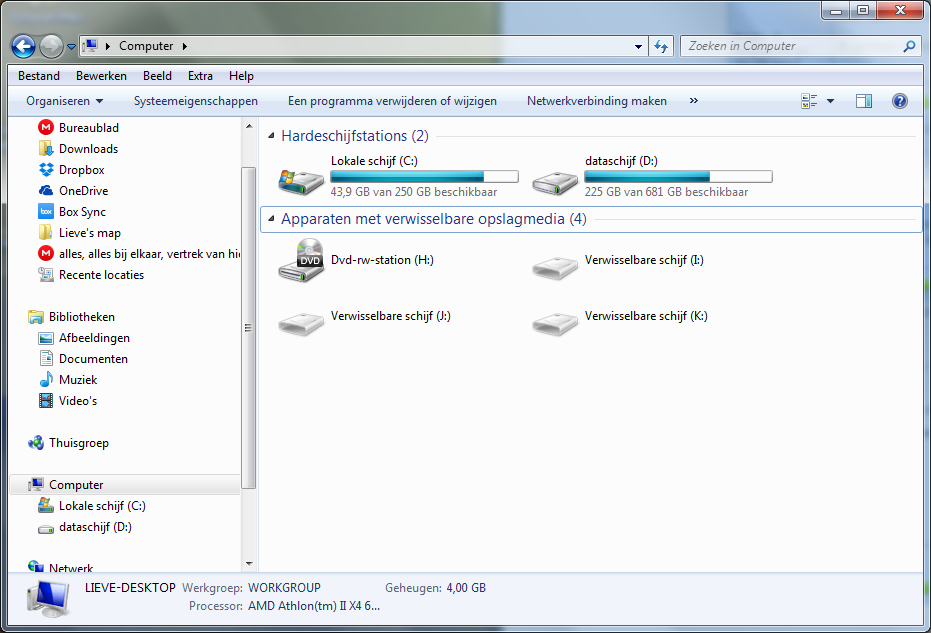Show more toolbar commands chevron

694,101
